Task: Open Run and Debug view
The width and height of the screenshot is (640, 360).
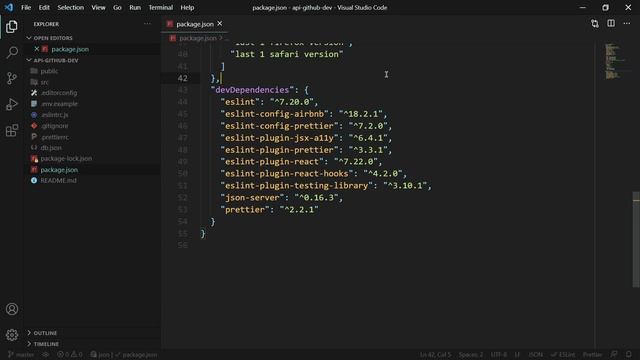Action: (12, 104)
